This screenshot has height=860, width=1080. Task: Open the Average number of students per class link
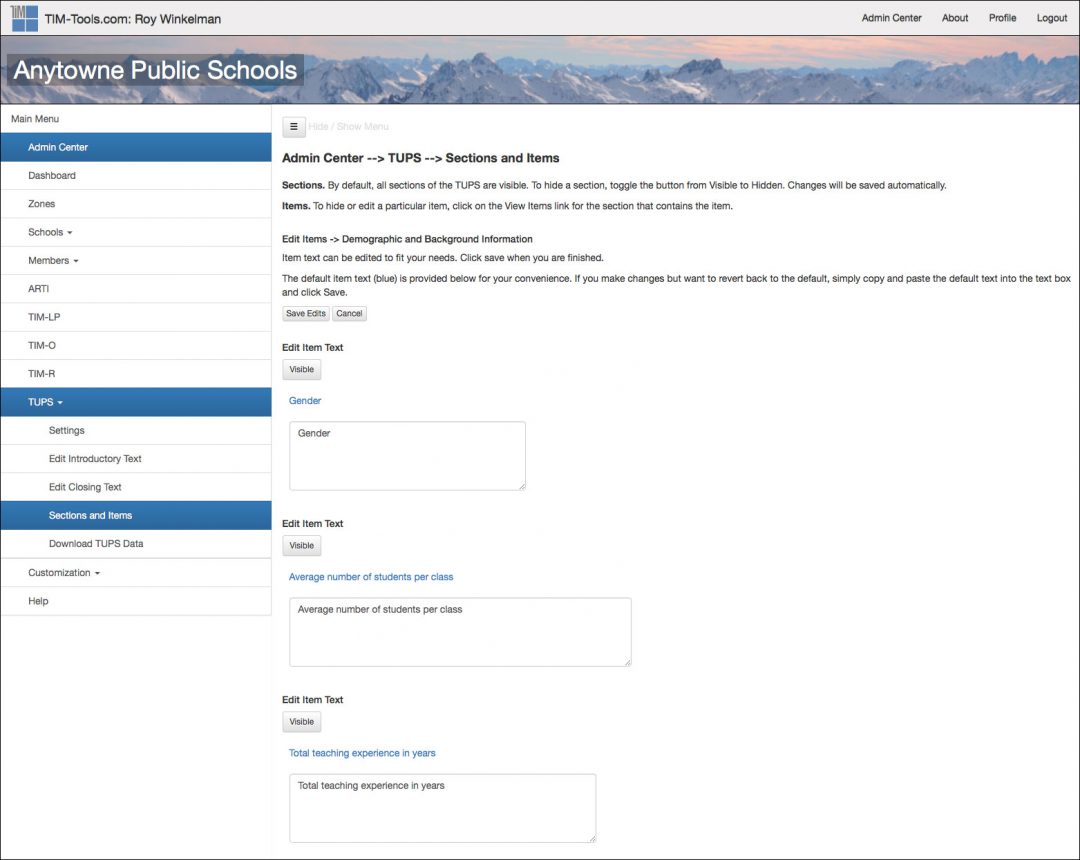click(371, 576)
